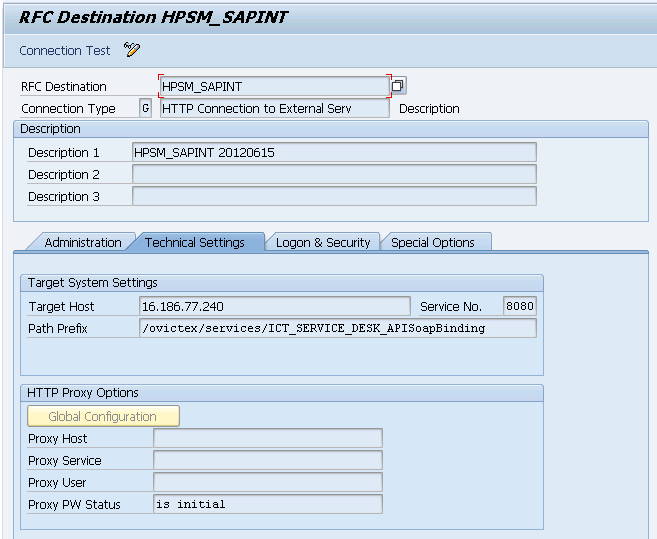The width and height of the screenshot is (657, 539).
Task: Open the Logon & Security tab
Action: click(323, 243)
